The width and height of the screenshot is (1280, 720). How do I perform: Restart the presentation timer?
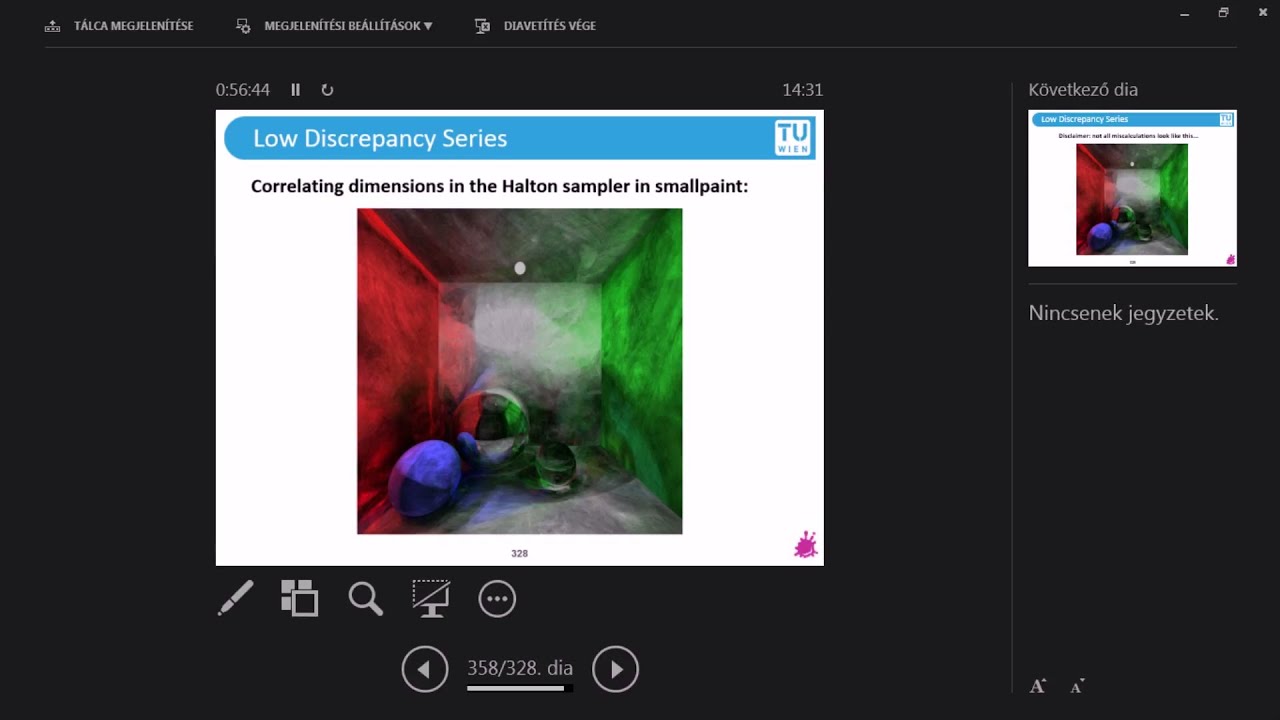pyautogui.click(x=327, y=90)
